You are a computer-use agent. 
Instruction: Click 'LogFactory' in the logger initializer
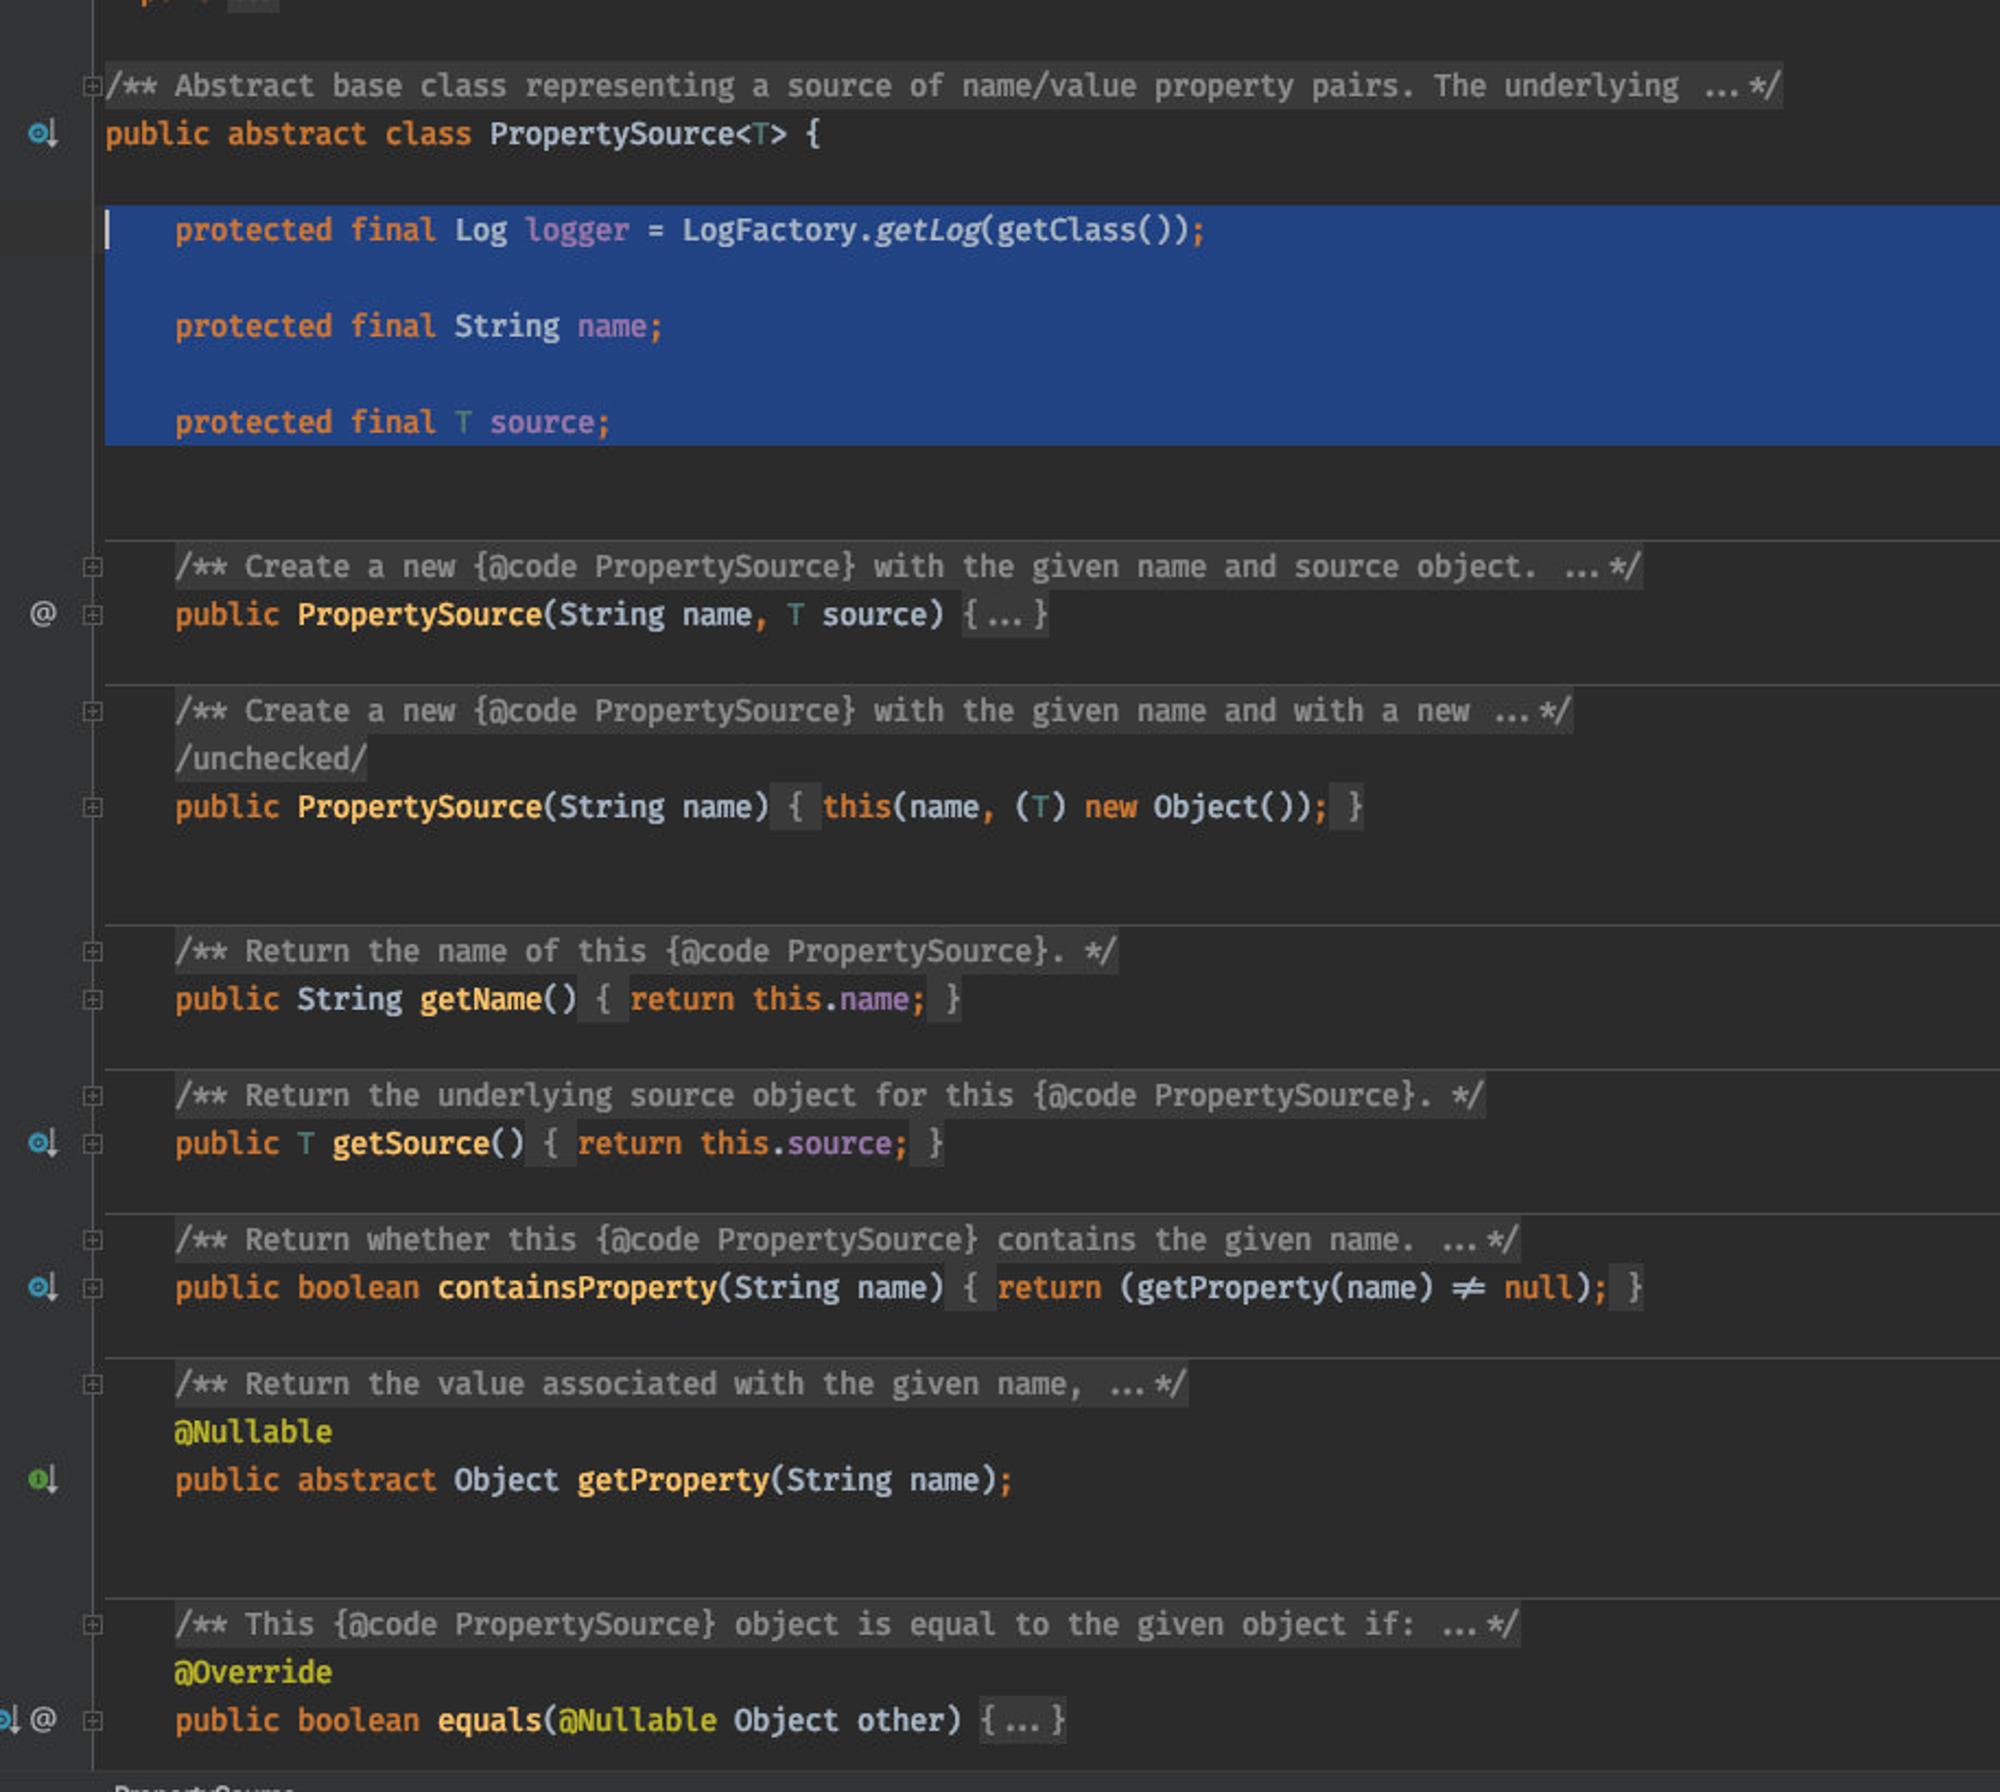[x=769, y=230]
